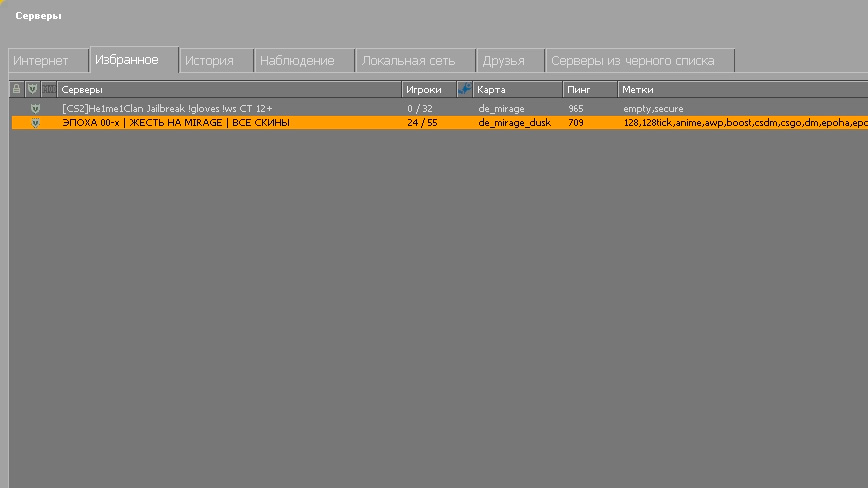Viewport: 868px width, 488px height.
Task: Sort servers by Карта column
Action: (x=518, y=89)
